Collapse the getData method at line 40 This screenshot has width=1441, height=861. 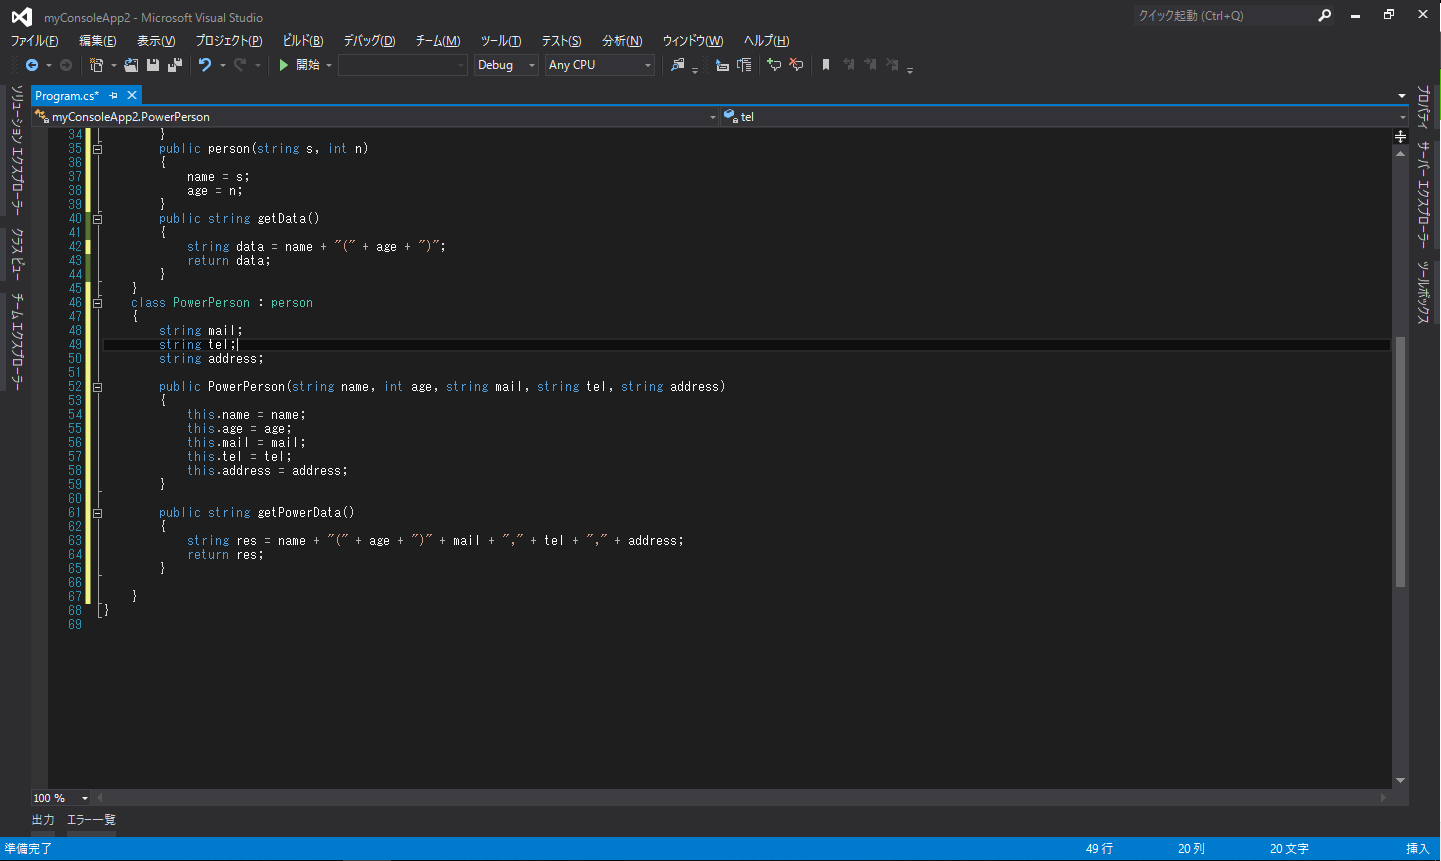point(98,219)
